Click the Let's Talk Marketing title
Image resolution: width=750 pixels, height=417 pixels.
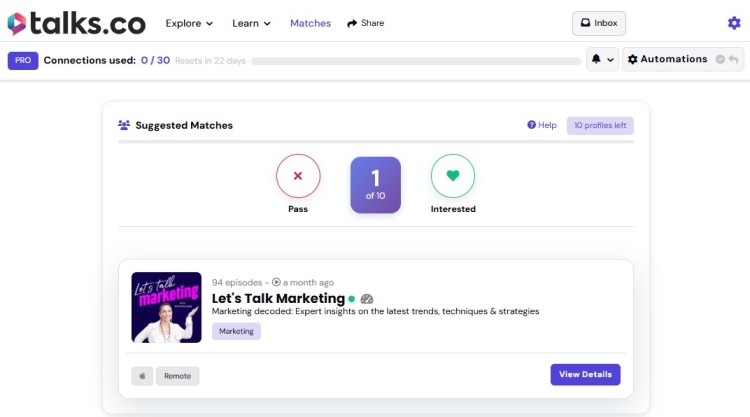click(278, 298)
